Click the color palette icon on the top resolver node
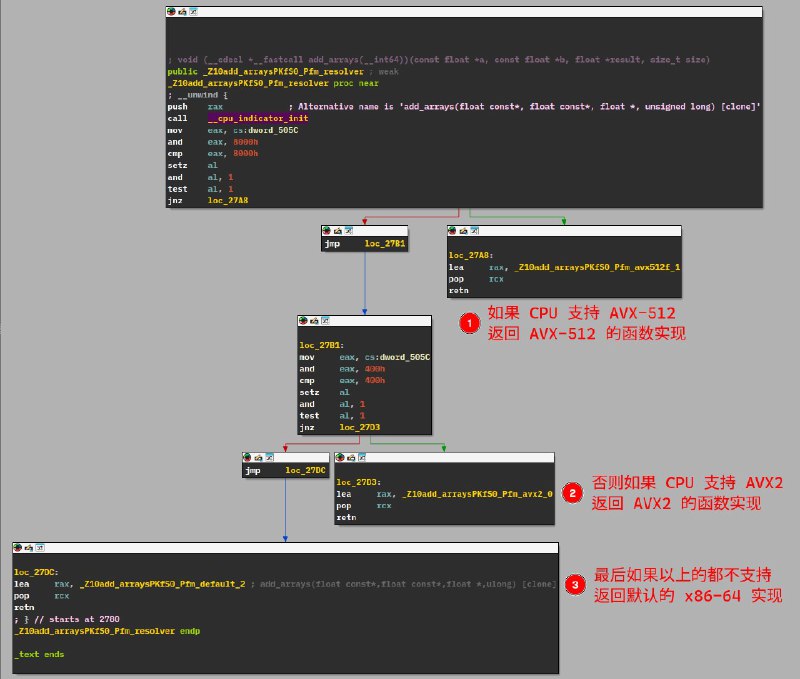 click(170, 10)
